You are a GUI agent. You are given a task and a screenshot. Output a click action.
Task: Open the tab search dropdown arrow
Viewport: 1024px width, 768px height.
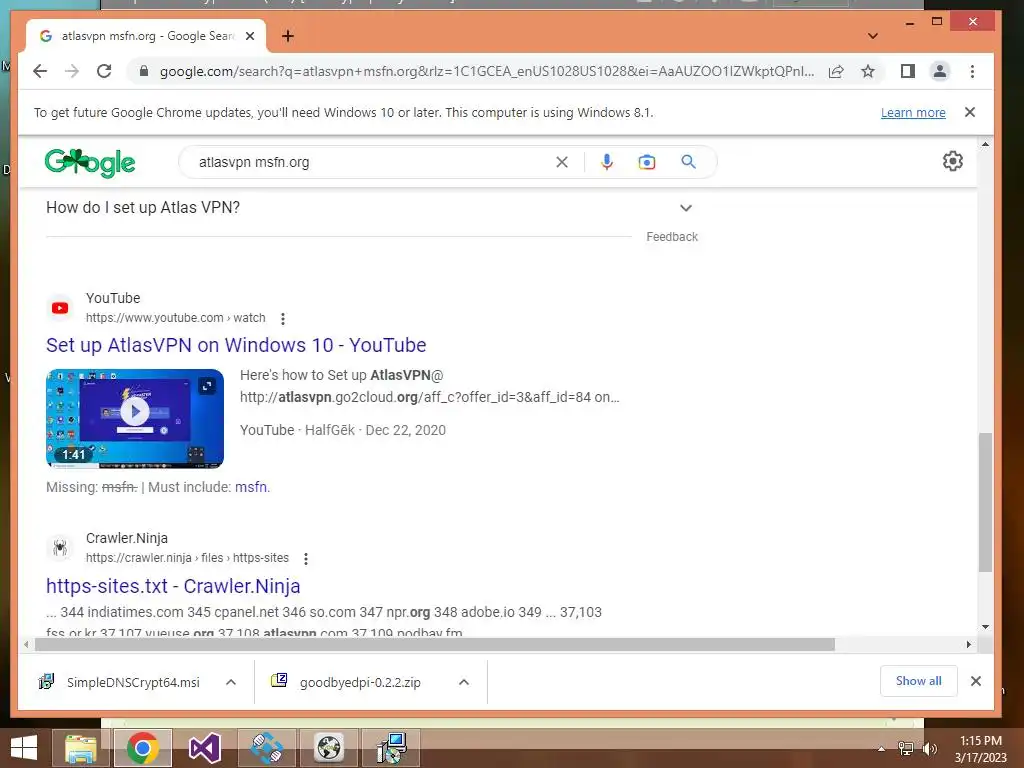pos(872,36)
